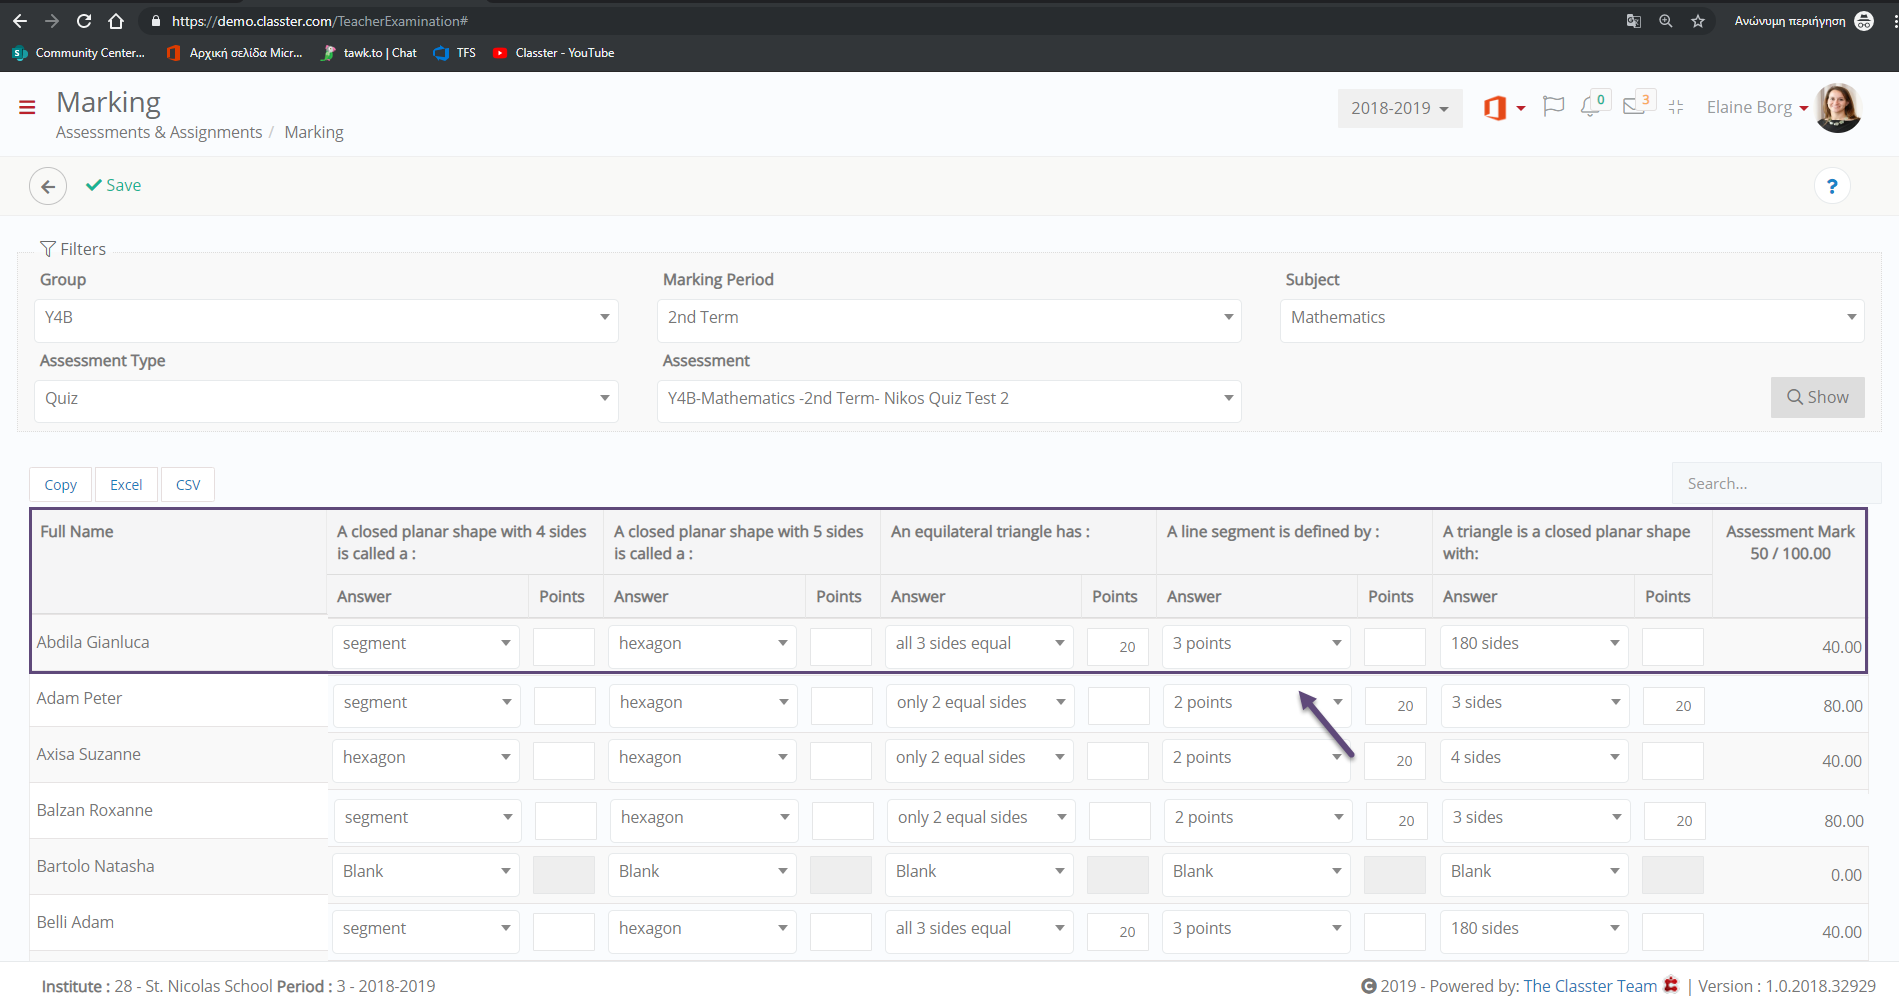Image resolution: width=1899 pixels, height=1008 pixels.
Task: Open the Elaine Borg user menu
Action: pyautogui.click(x=1757, y=107)
